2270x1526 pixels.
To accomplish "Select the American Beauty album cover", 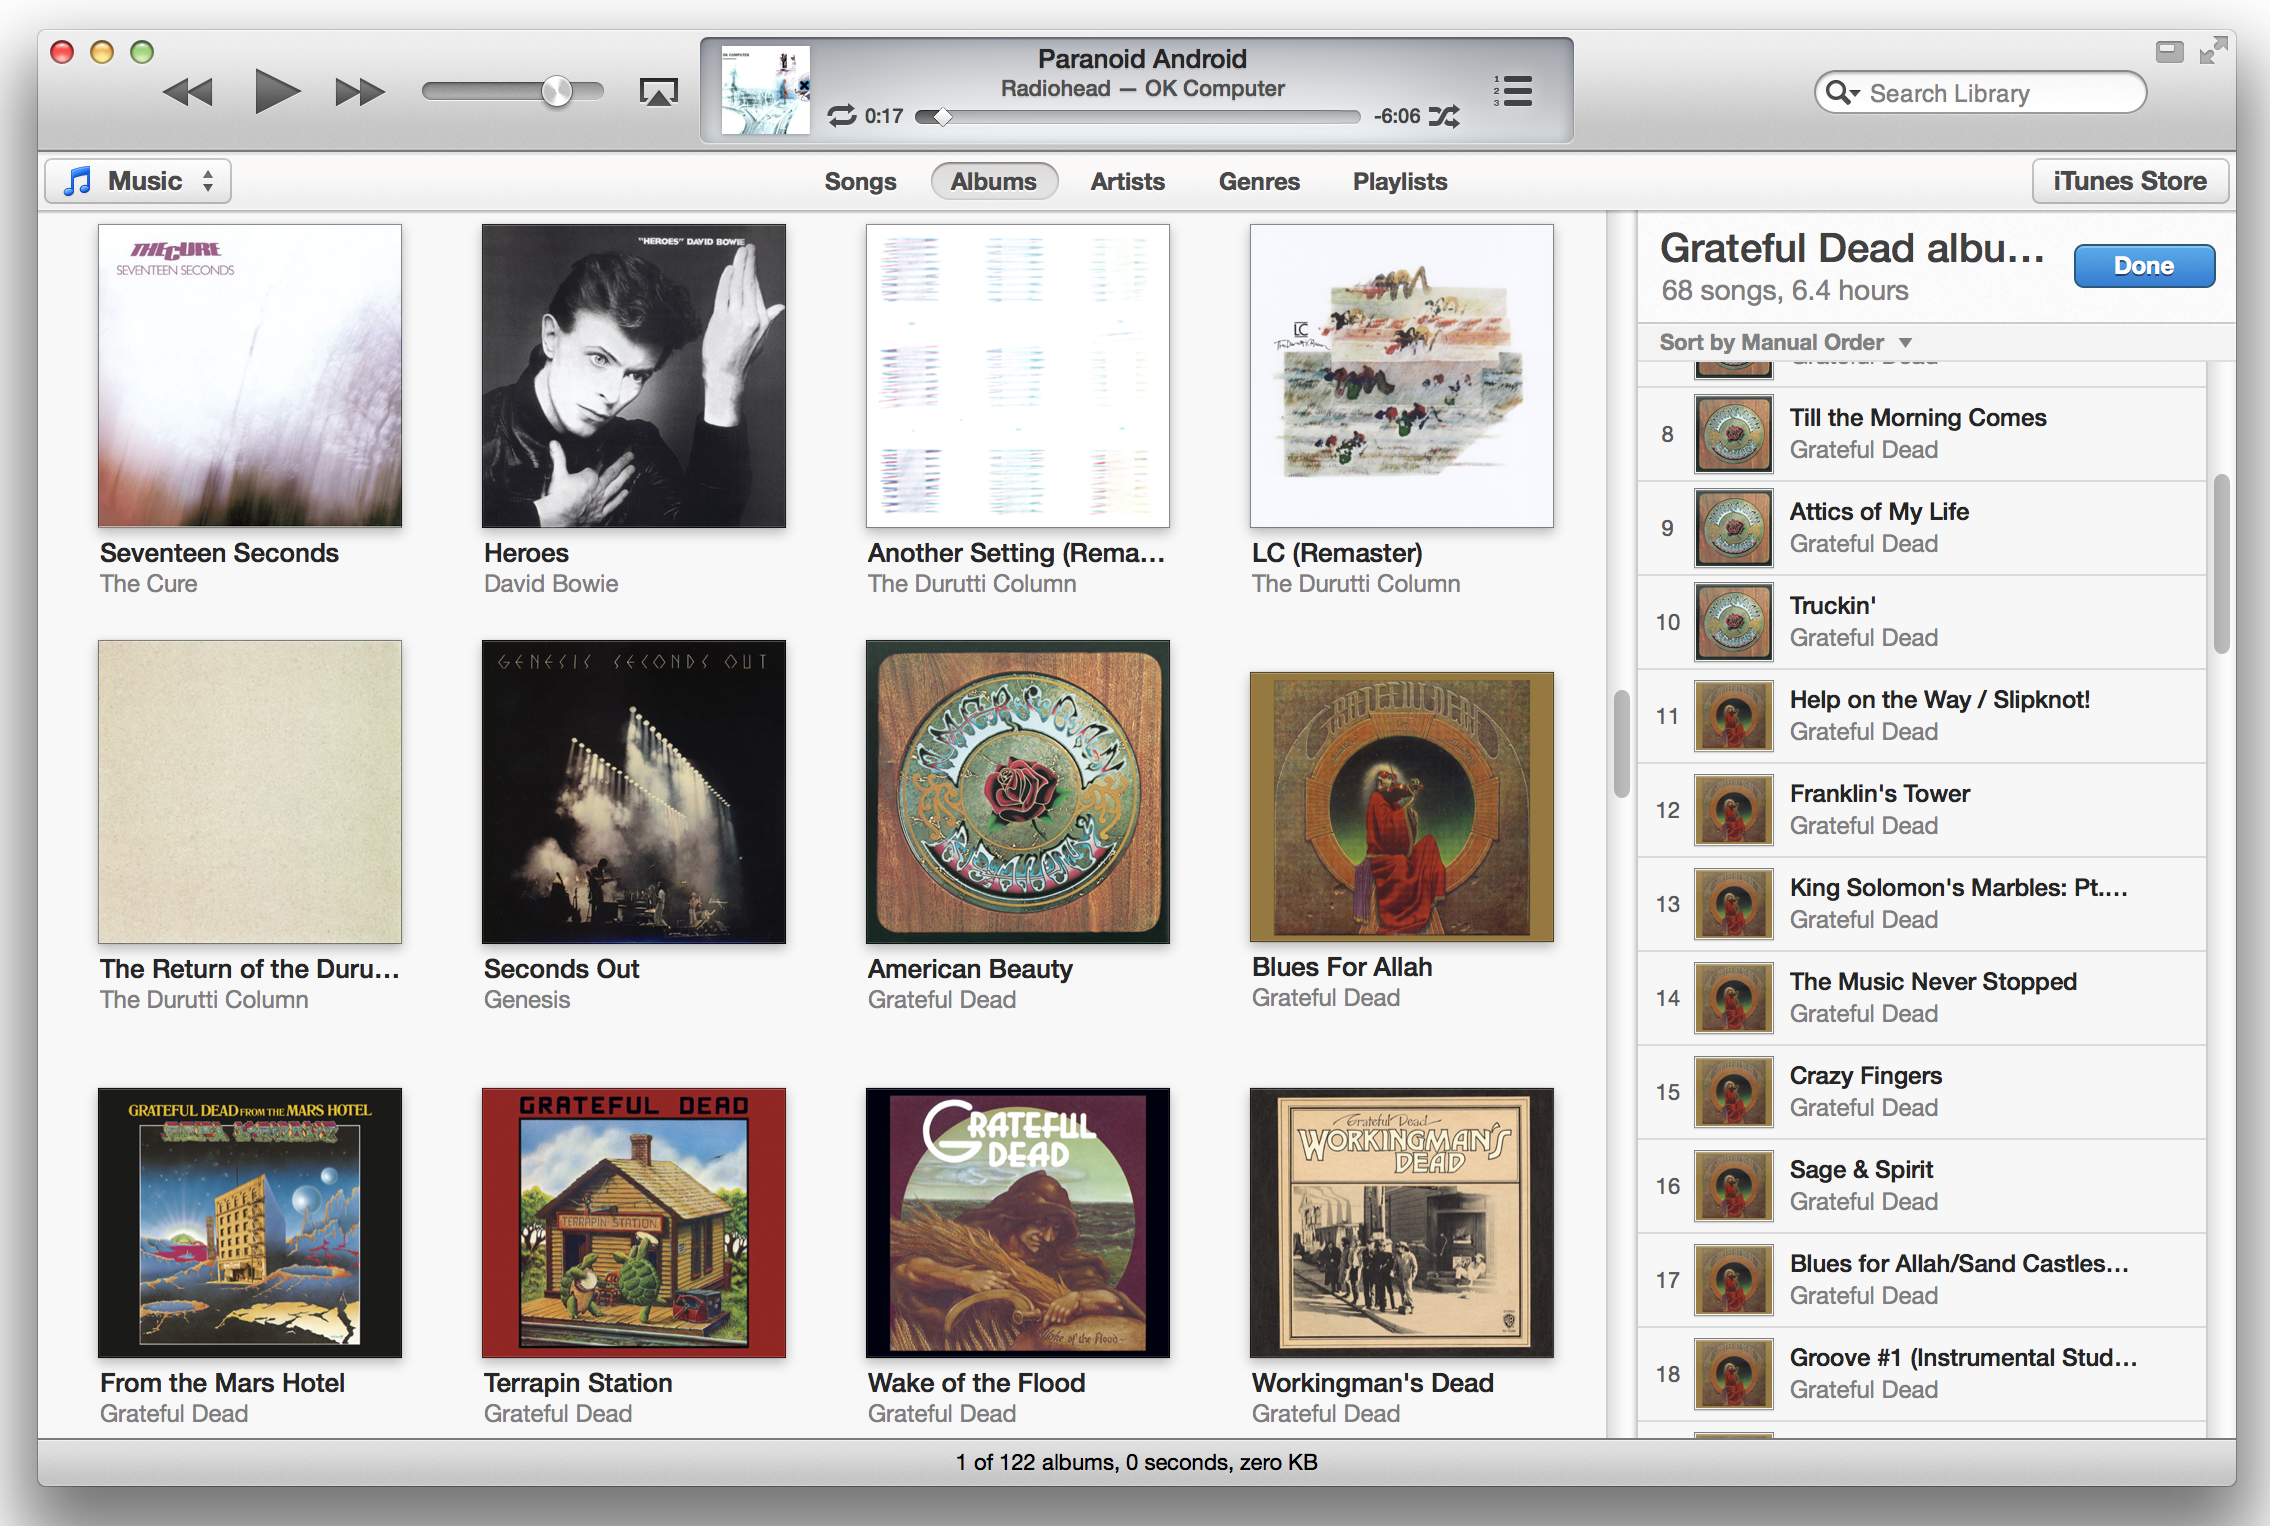I will [x=1018, y=792].
